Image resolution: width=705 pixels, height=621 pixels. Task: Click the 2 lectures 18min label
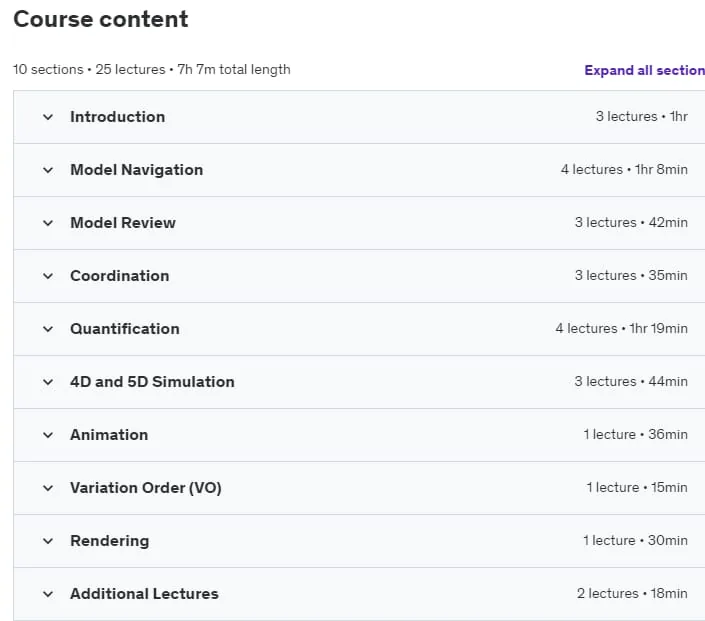(632, 594)
